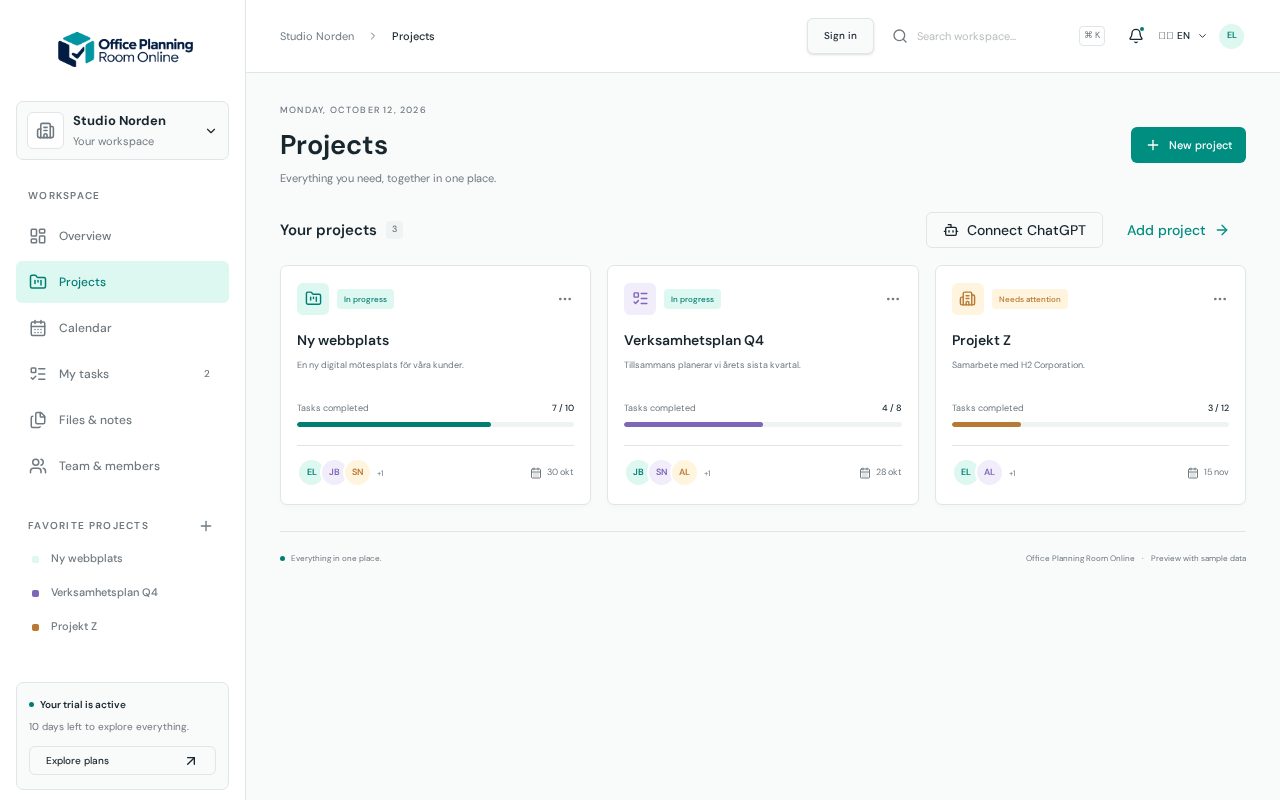Select Projects in the sidebar
1280x800 pixels.
[122, 282]
